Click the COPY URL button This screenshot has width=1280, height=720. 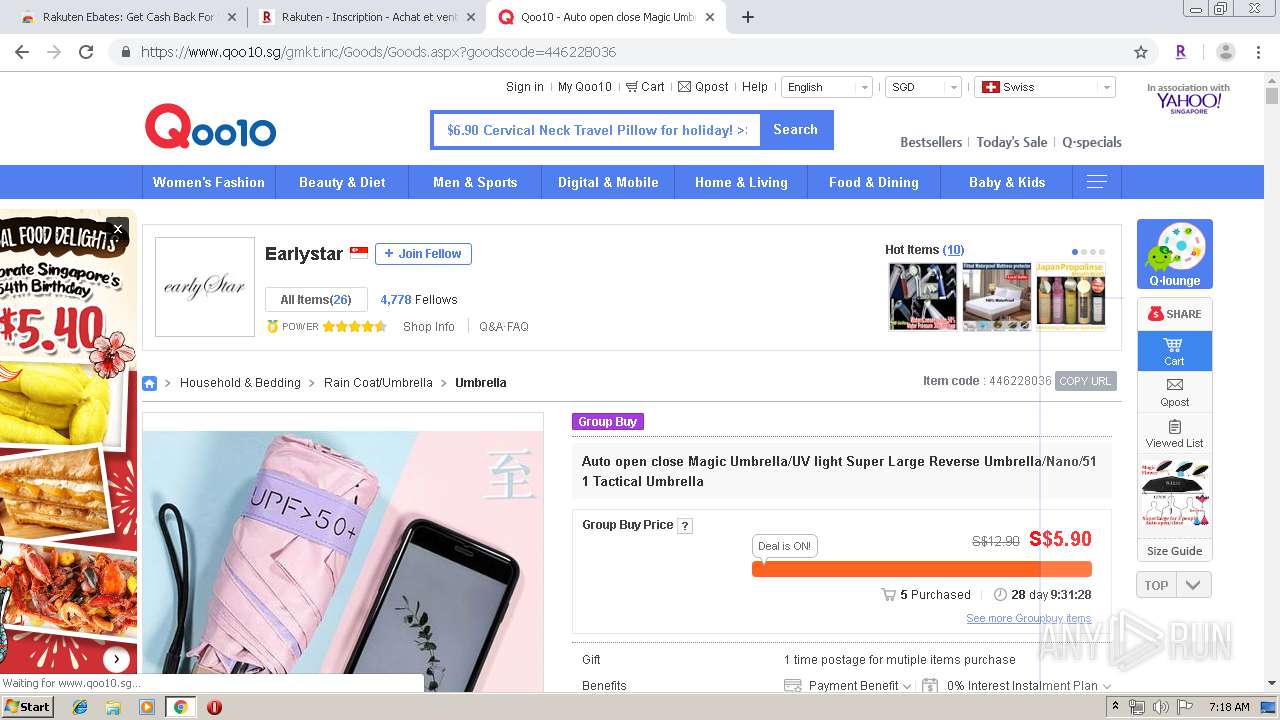pyautogui.click(x=1085, y=381)
